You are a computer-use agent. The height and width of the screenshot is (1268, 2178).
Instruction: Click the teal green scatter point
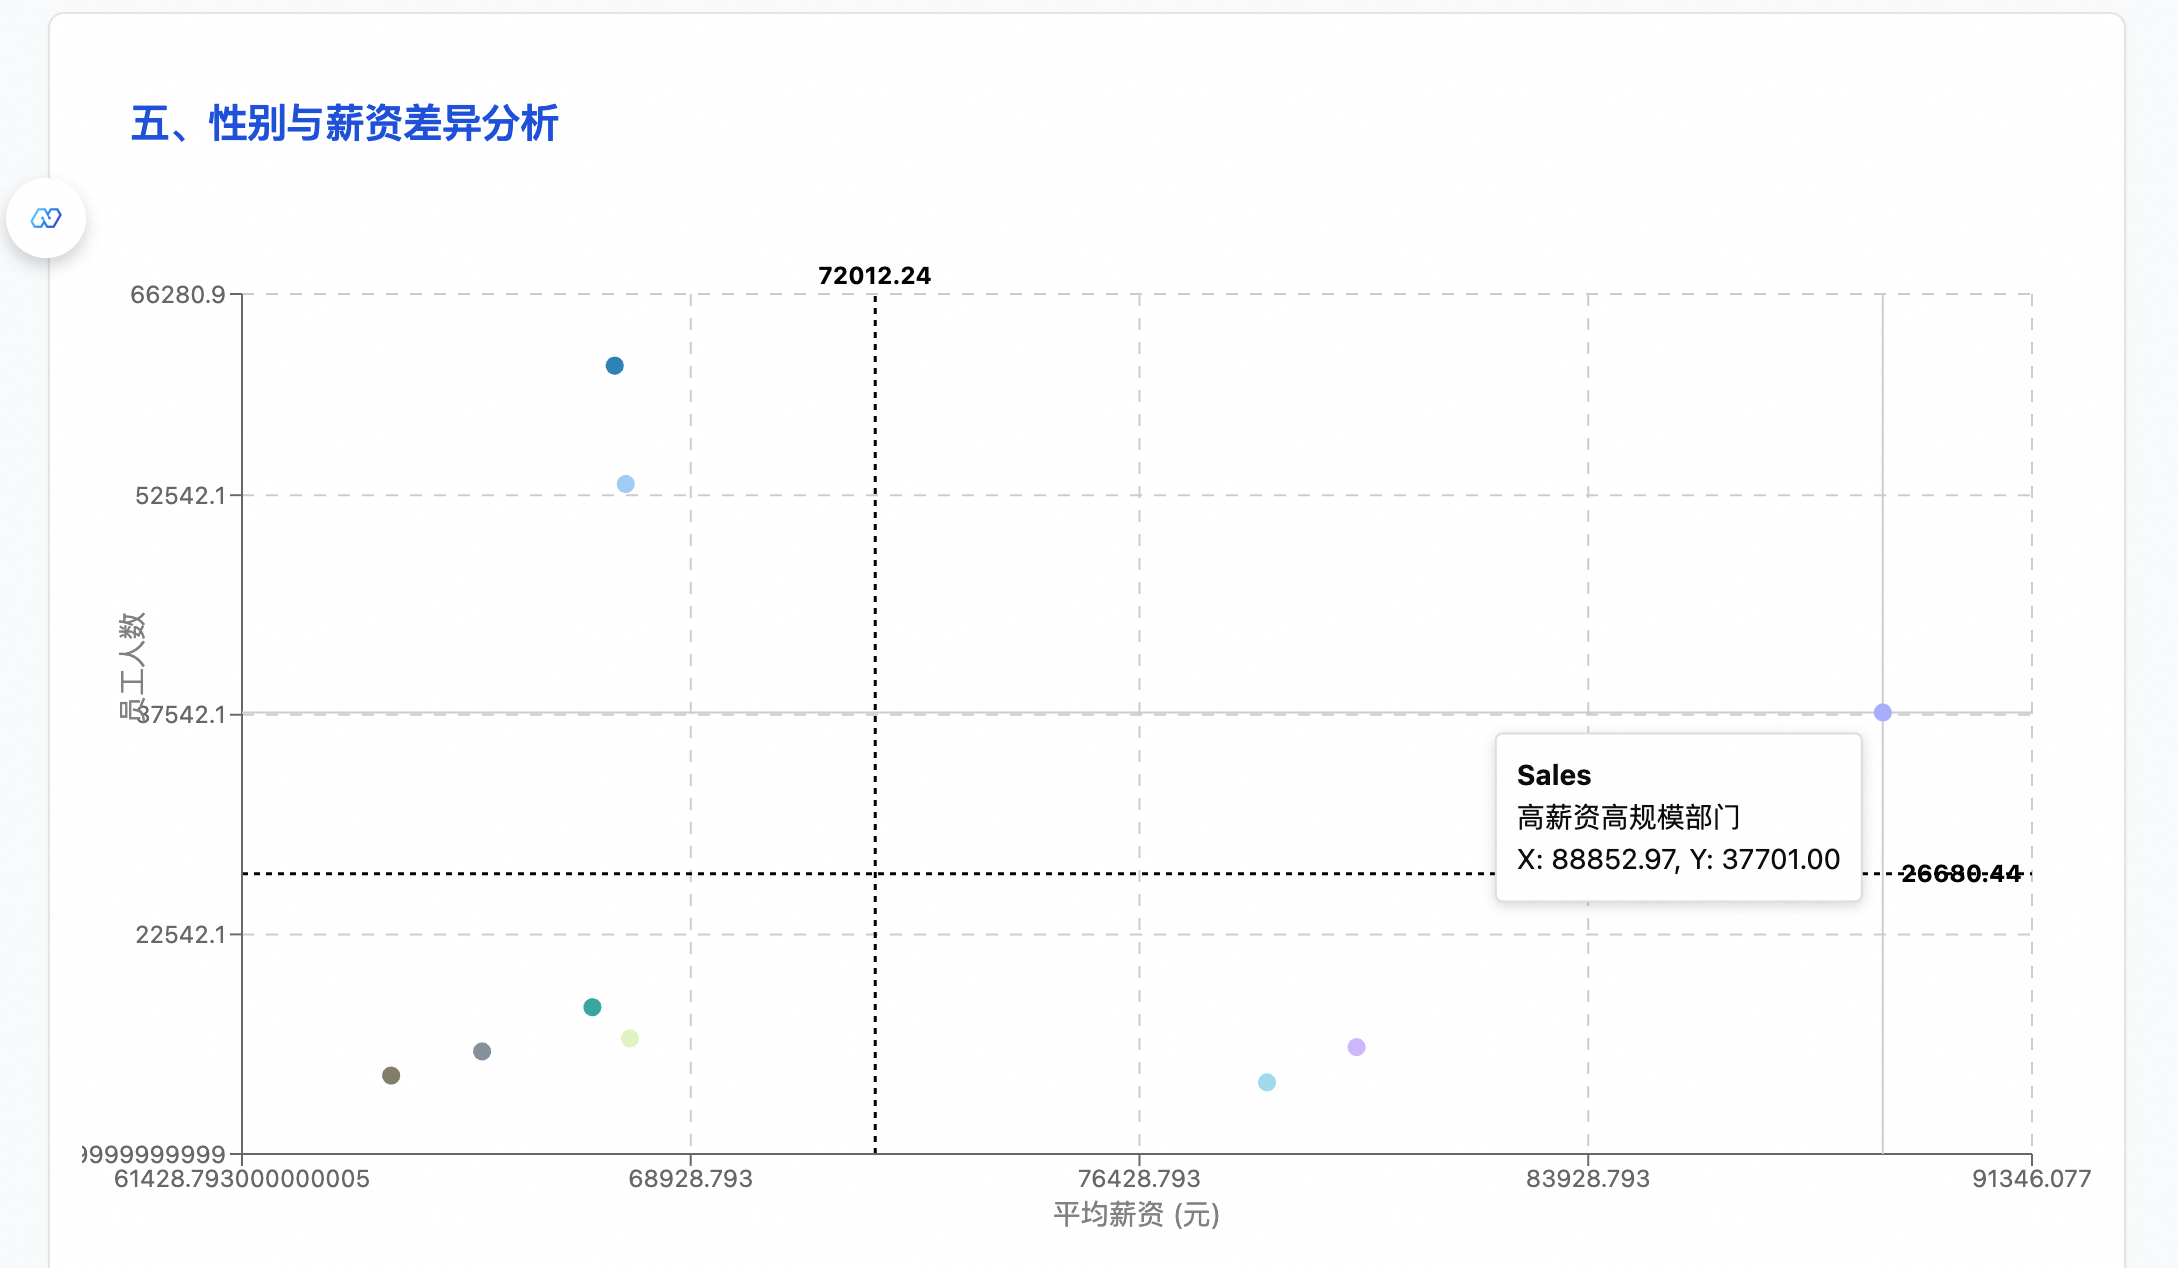(x=592, y=1007)
